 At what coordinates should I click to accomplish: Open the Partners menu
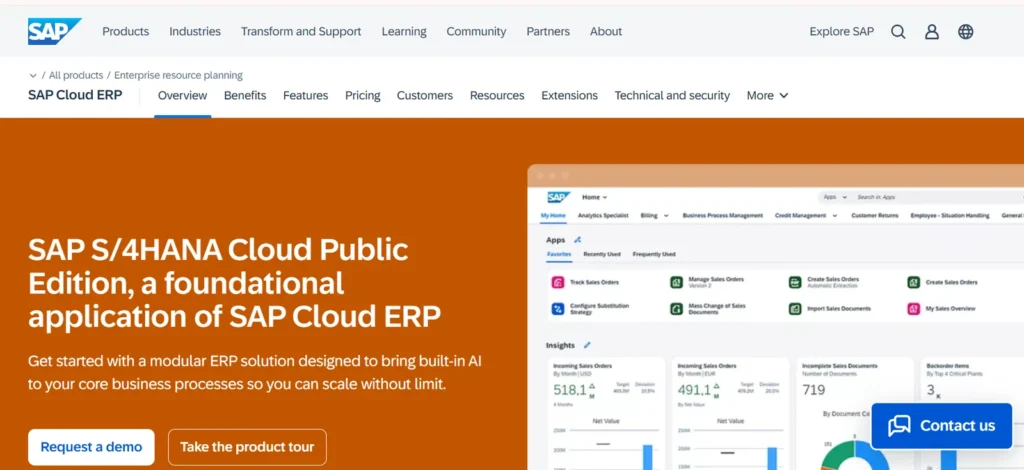[x=548, y=31]
